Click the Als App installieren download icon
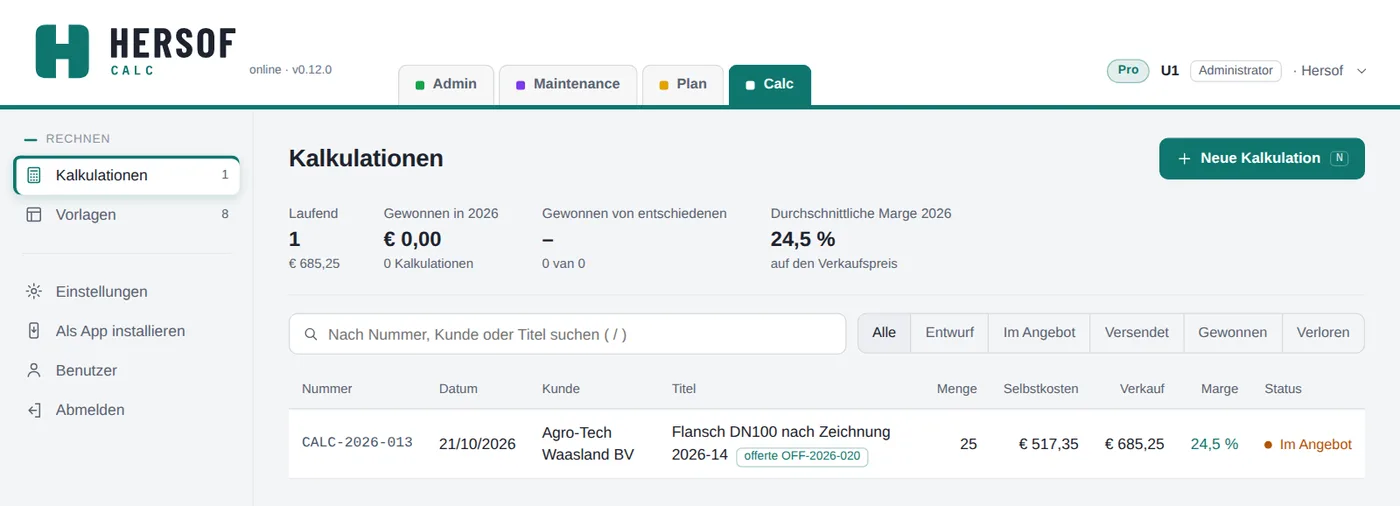Viewport: 1400px width, 506px height. click(34, 331)
